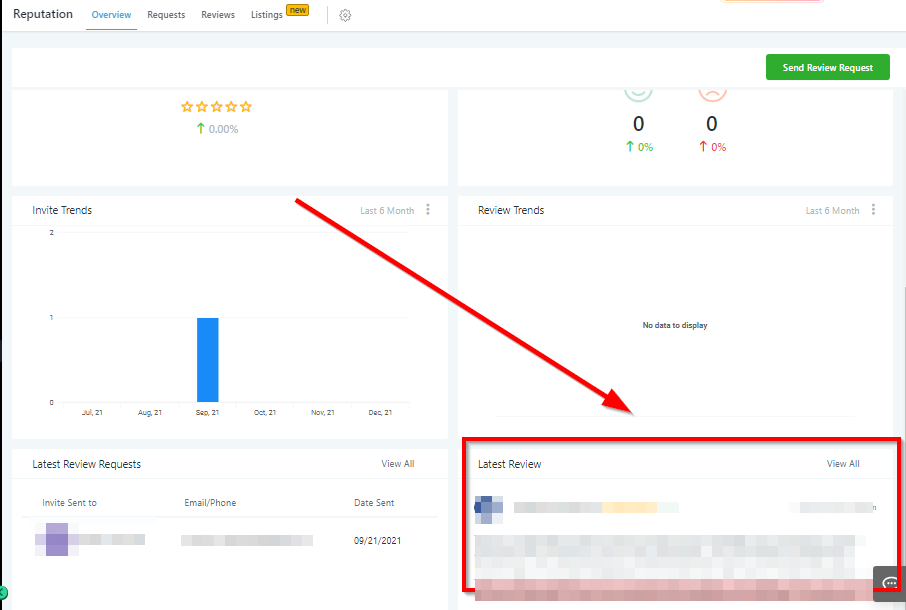Click the blue Sep, 21 chart bar
The image size is (906, 610).
[207, 360]
